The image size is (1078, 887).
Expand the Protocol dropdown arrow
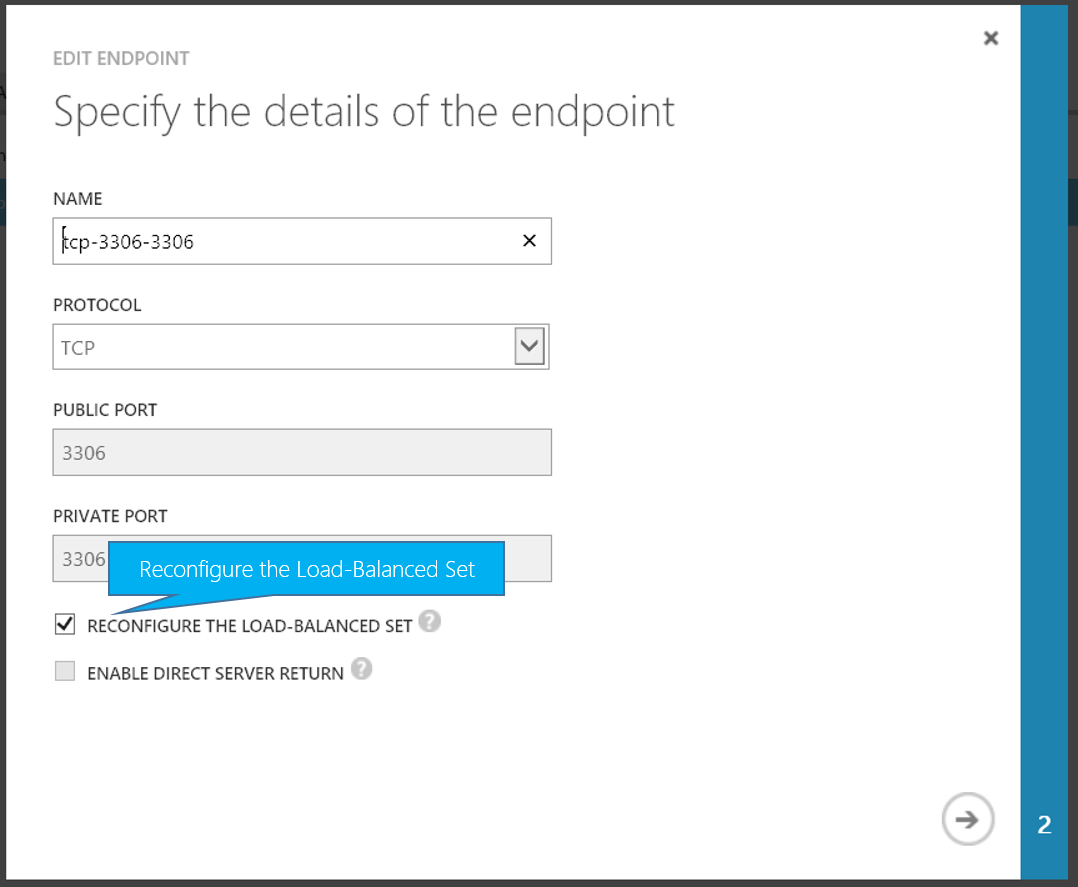(x=529, y=347)
